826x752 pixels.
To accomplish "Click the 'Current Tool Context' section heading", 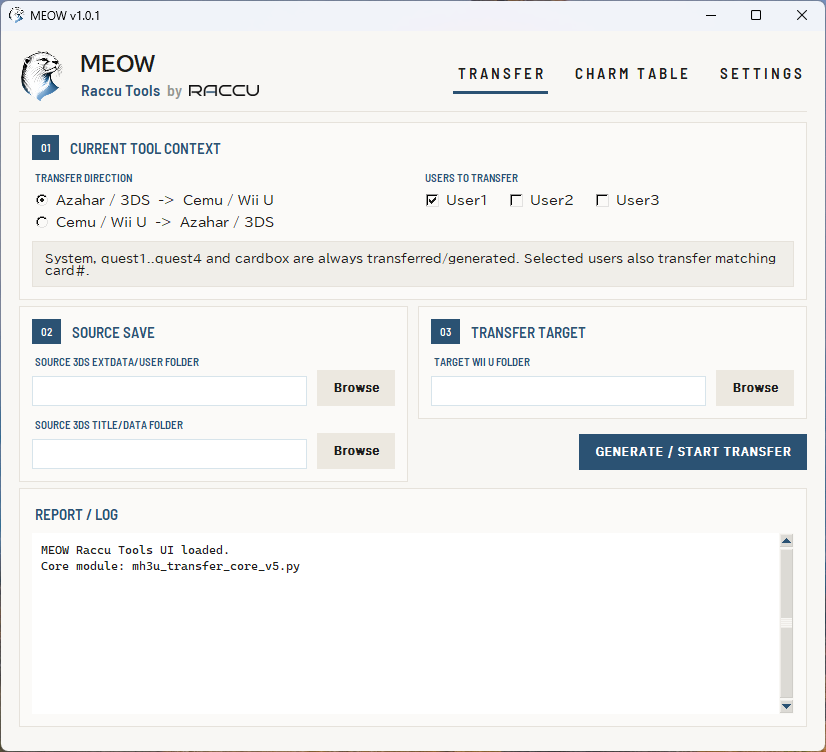I will pos(145,149).
